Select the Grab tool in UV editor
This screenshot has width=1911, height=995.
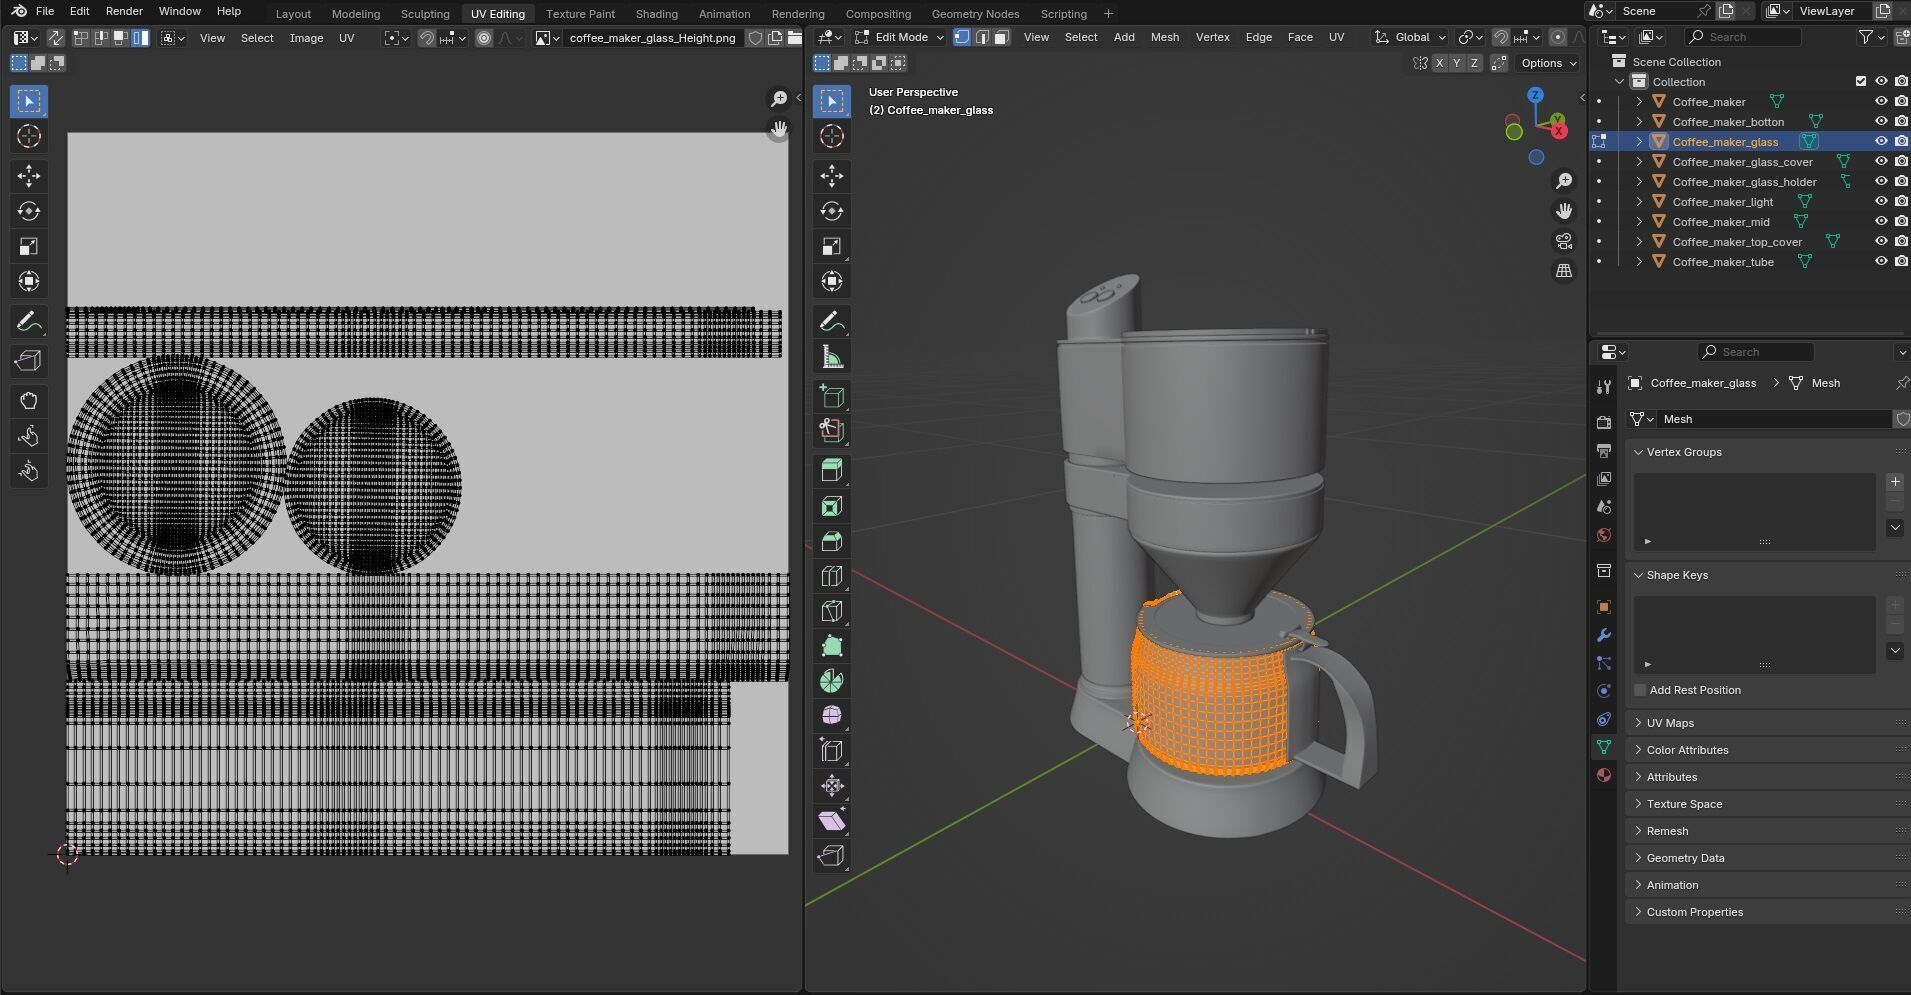click(28, 401)
